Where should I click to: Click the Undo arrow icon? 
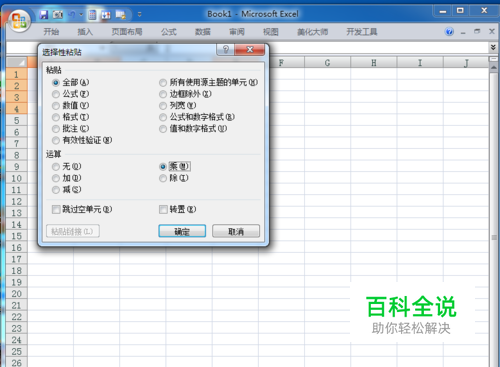click(x=72, y=14)
